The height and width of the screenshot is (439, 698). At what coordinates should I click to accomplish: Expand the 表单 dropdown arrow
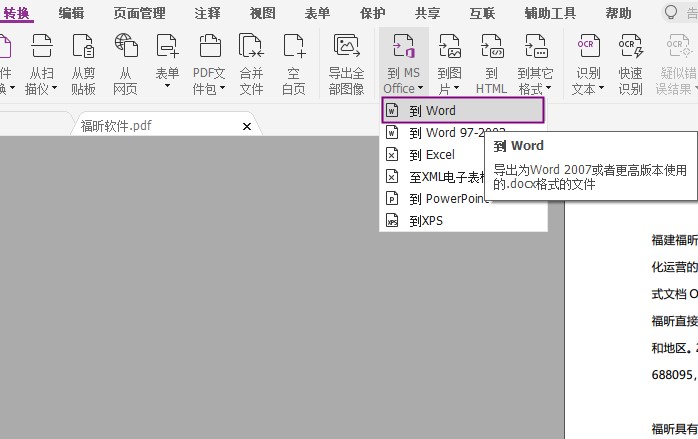click(x=167, y=85)
